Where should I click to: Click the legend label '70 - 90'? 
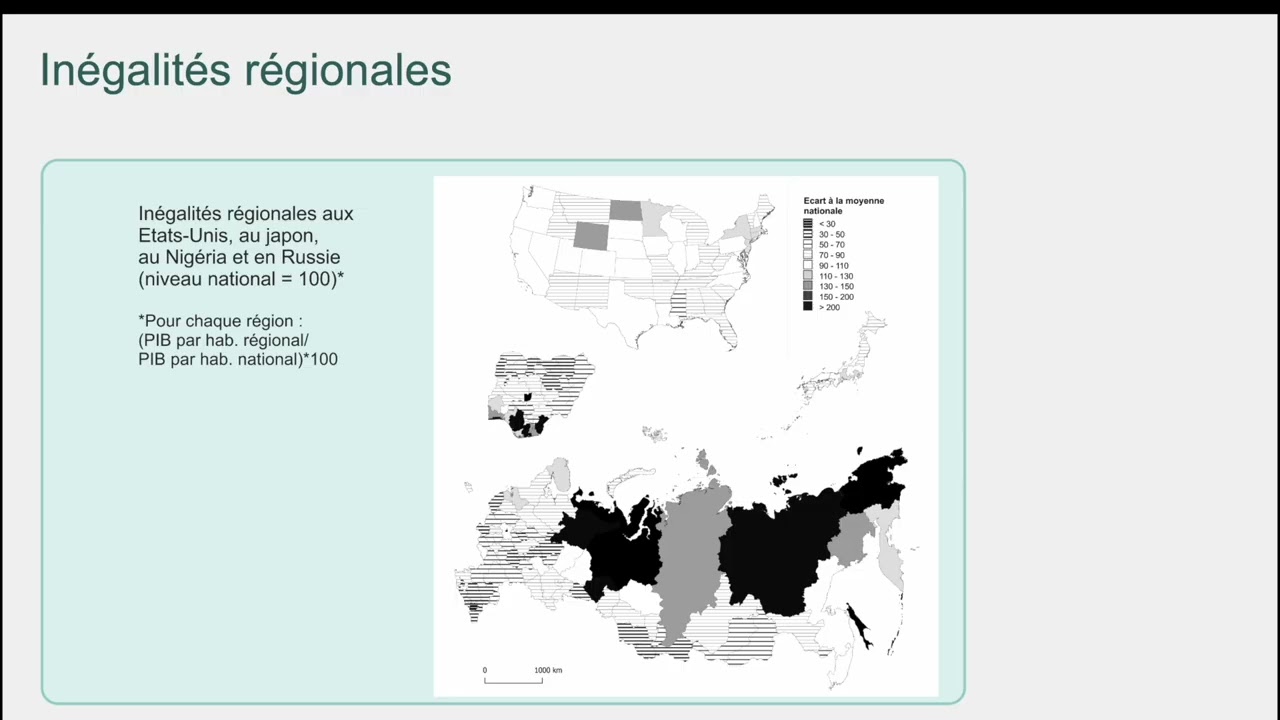pyautogui.click(x=832, y=255)
